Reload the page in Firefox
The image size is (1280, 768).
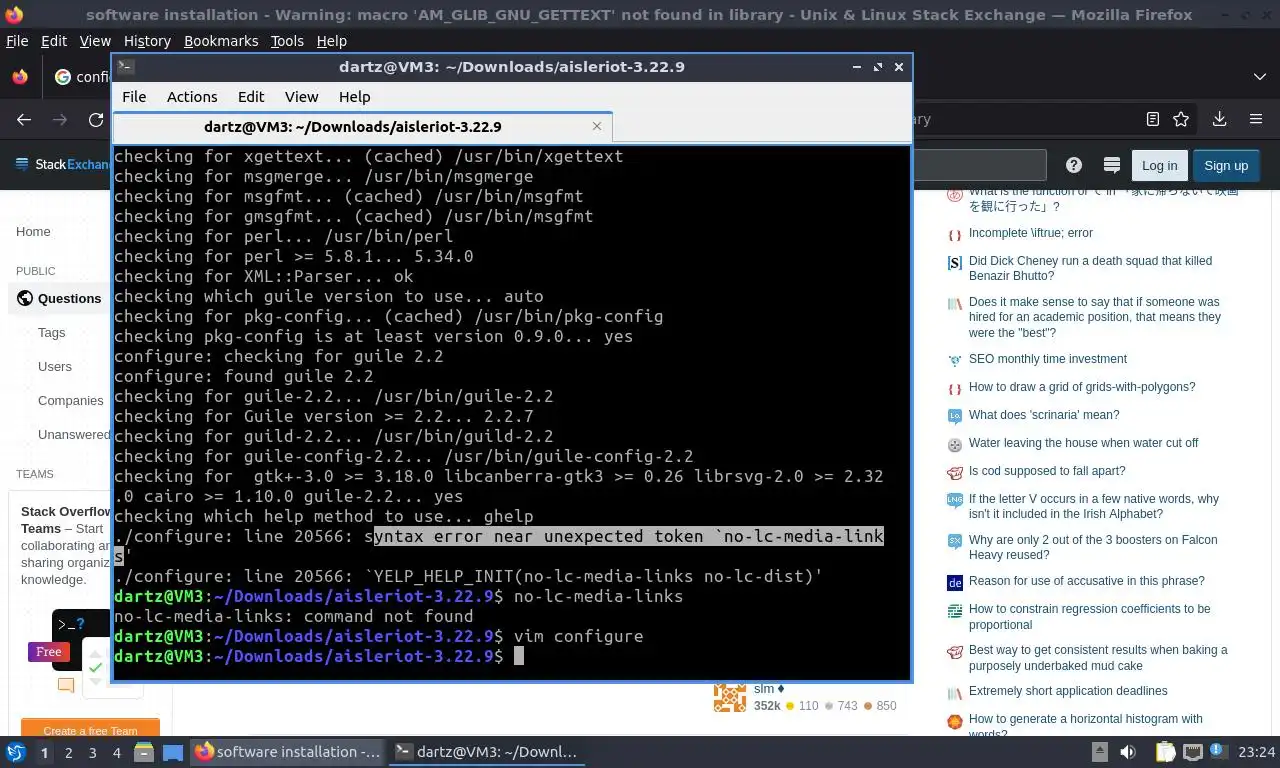pos(96,119)
